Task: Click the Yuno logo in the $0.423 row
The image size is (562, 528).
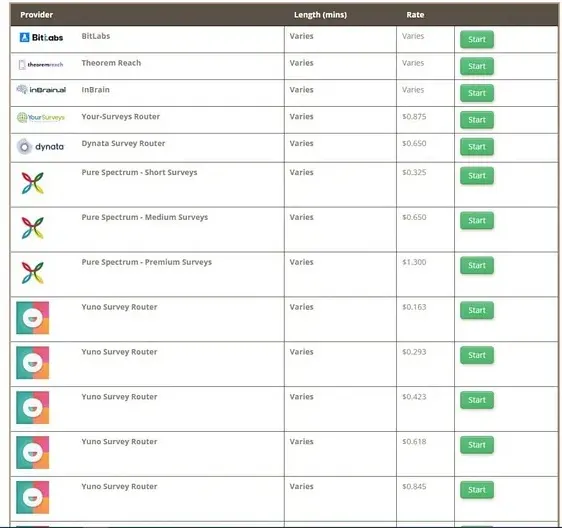Action: (33, 408)
